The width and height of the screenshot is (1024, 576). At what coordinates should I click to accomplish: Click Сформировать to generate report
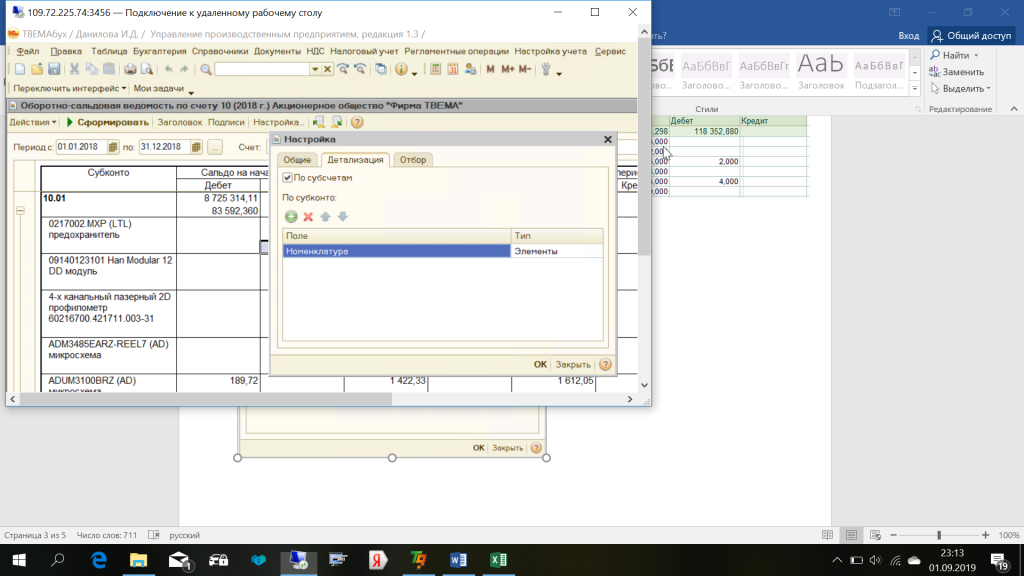(x=108, y=122)
